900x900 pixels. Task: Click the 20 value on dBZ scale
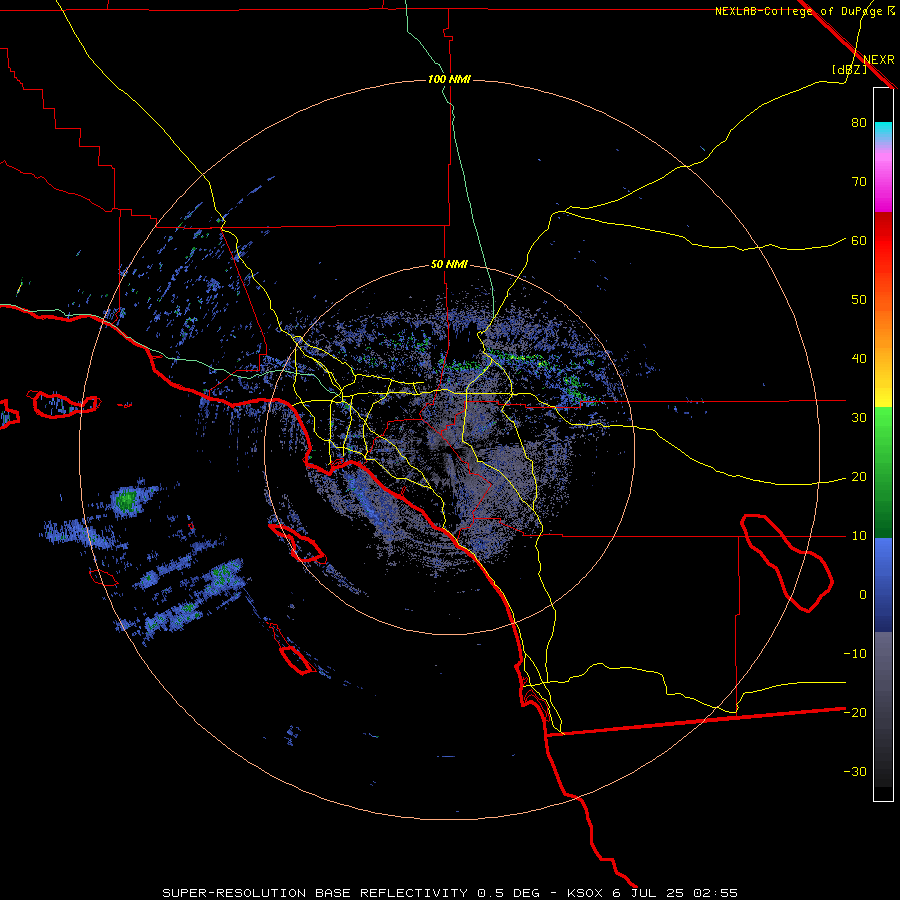coord(859,477)
